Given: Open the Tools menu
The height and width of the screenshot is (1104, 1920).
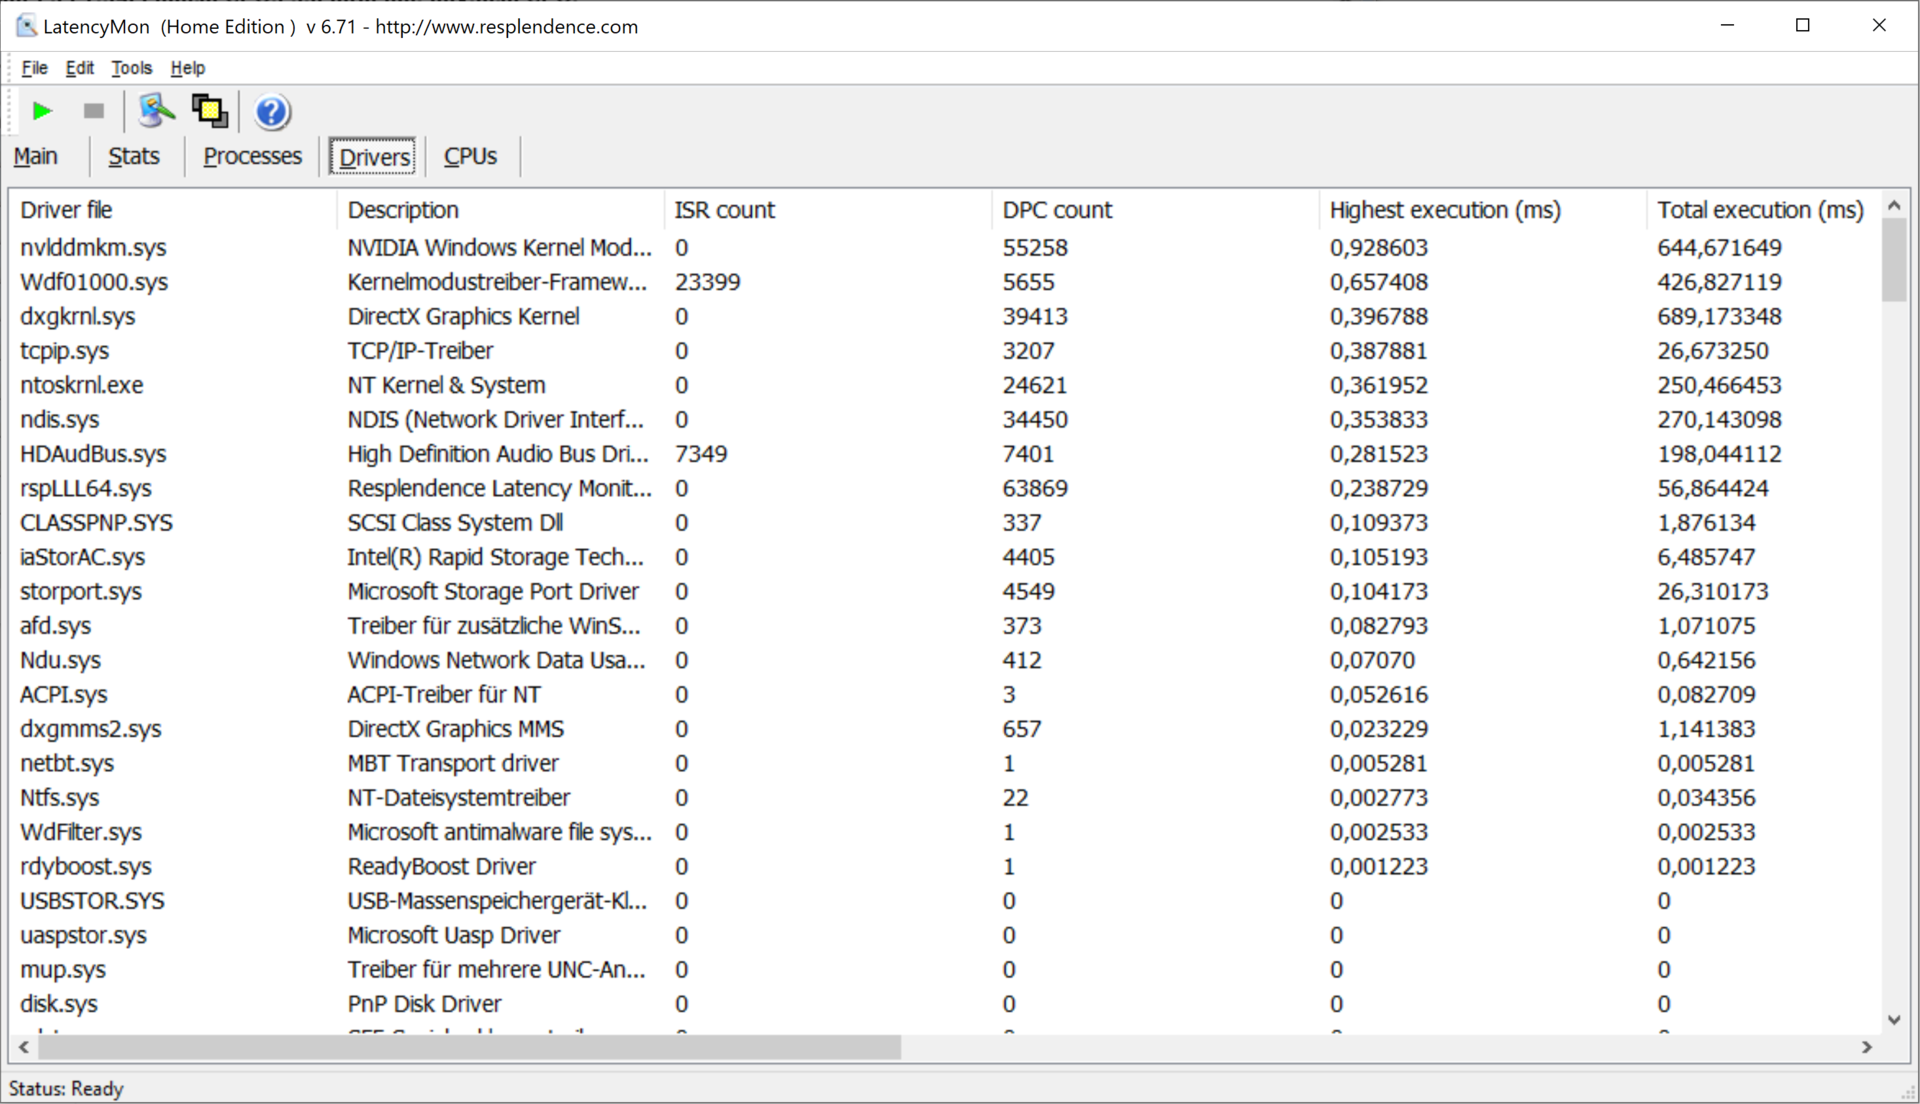Looking at the screenshot, I should (131, 68).
